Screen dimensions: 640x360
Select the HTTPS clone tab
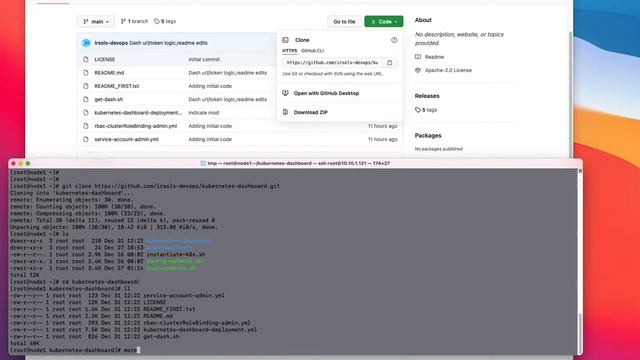point(289,51)
